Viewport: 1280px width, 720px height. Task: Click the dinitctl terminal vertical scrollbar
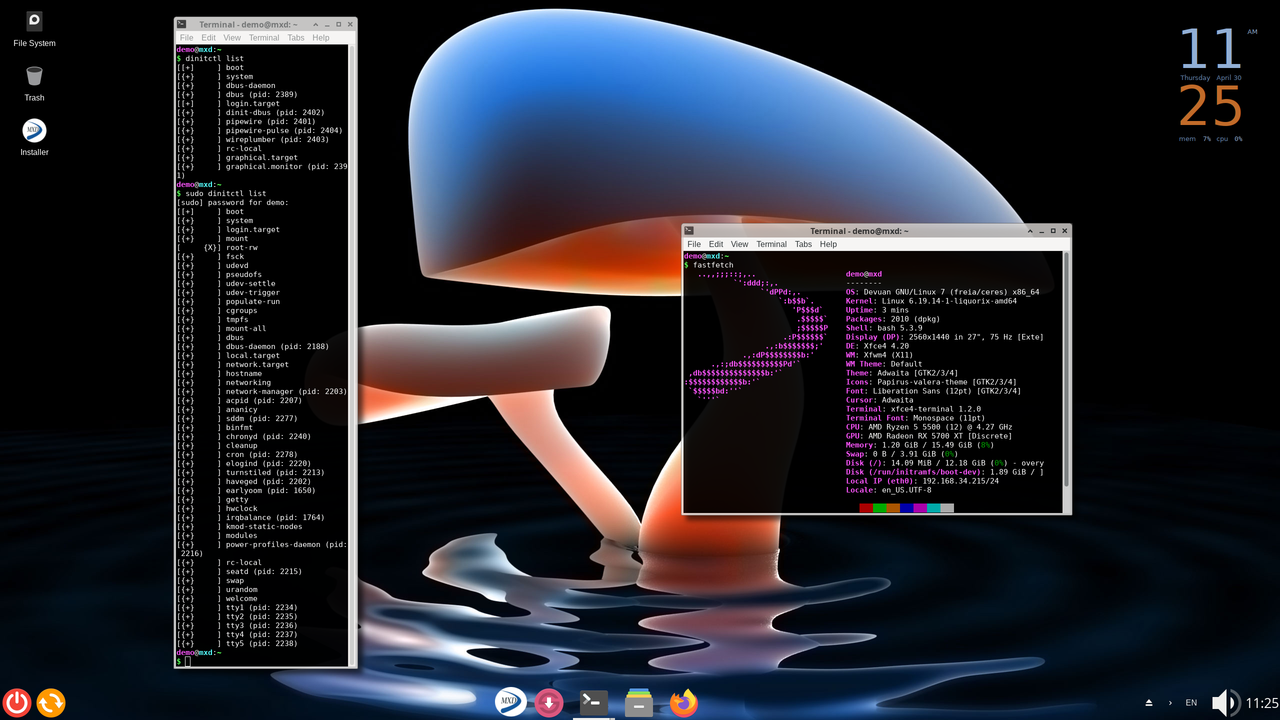(x=352, y=355)
